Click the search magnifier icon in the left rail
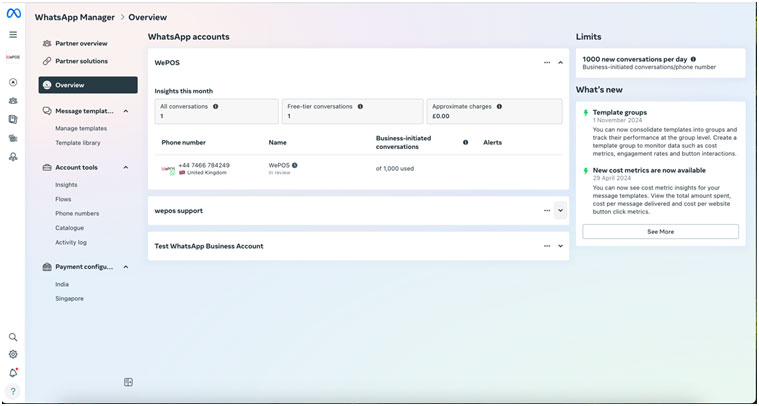 (13, 337)
